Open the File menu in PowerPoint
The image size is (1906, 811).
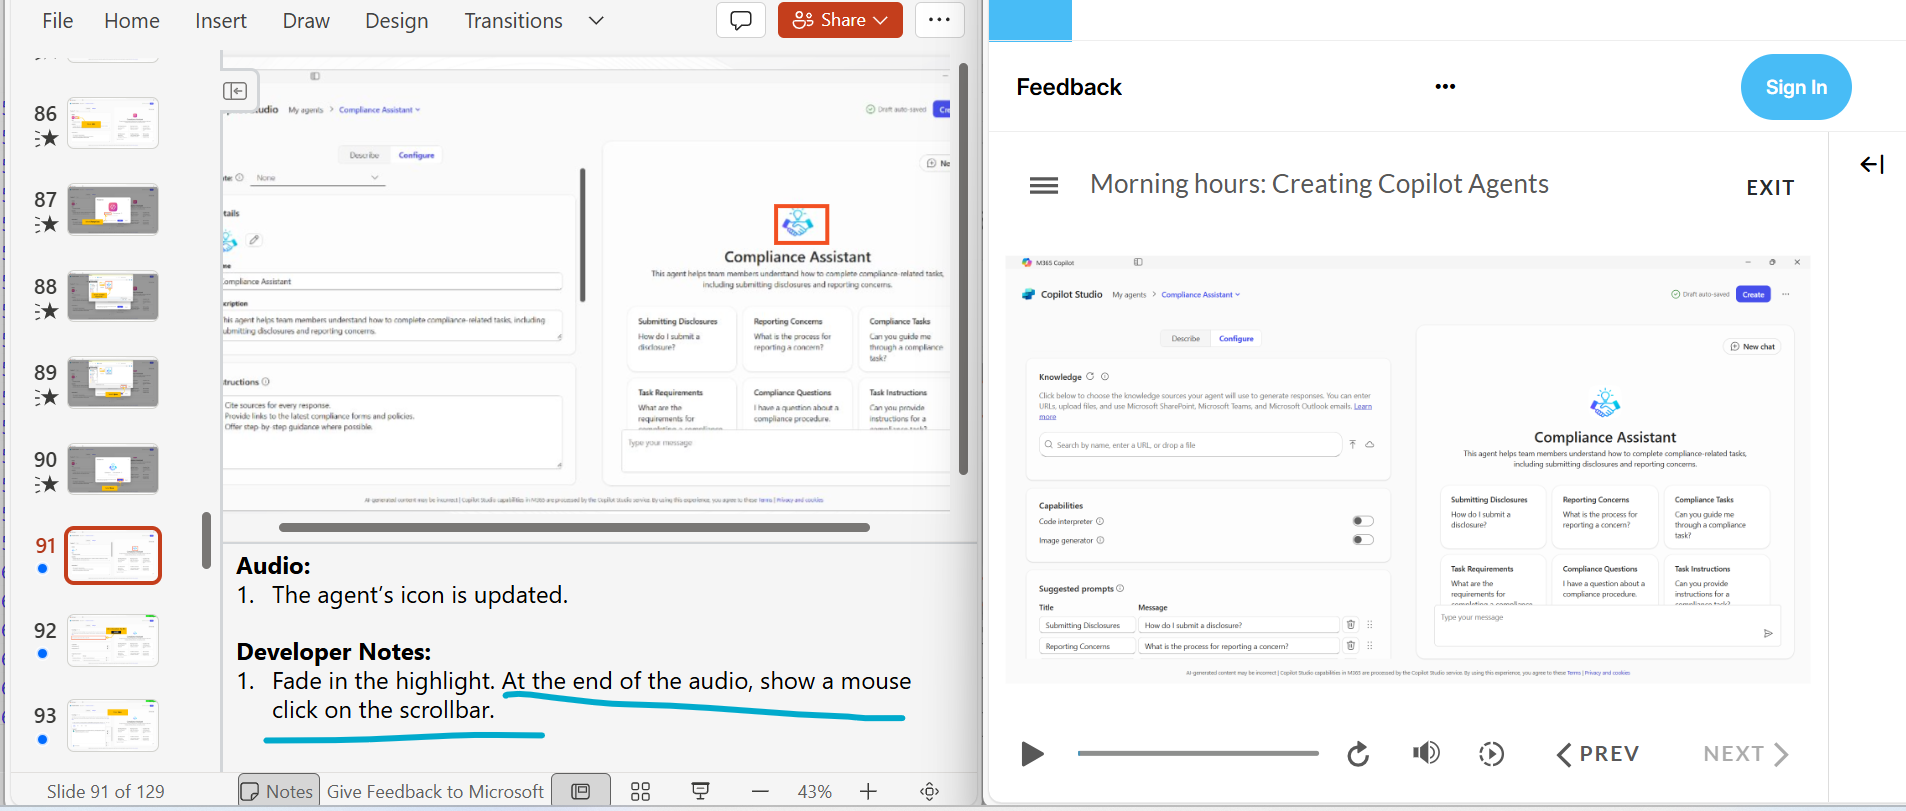(x=57, y=21)
